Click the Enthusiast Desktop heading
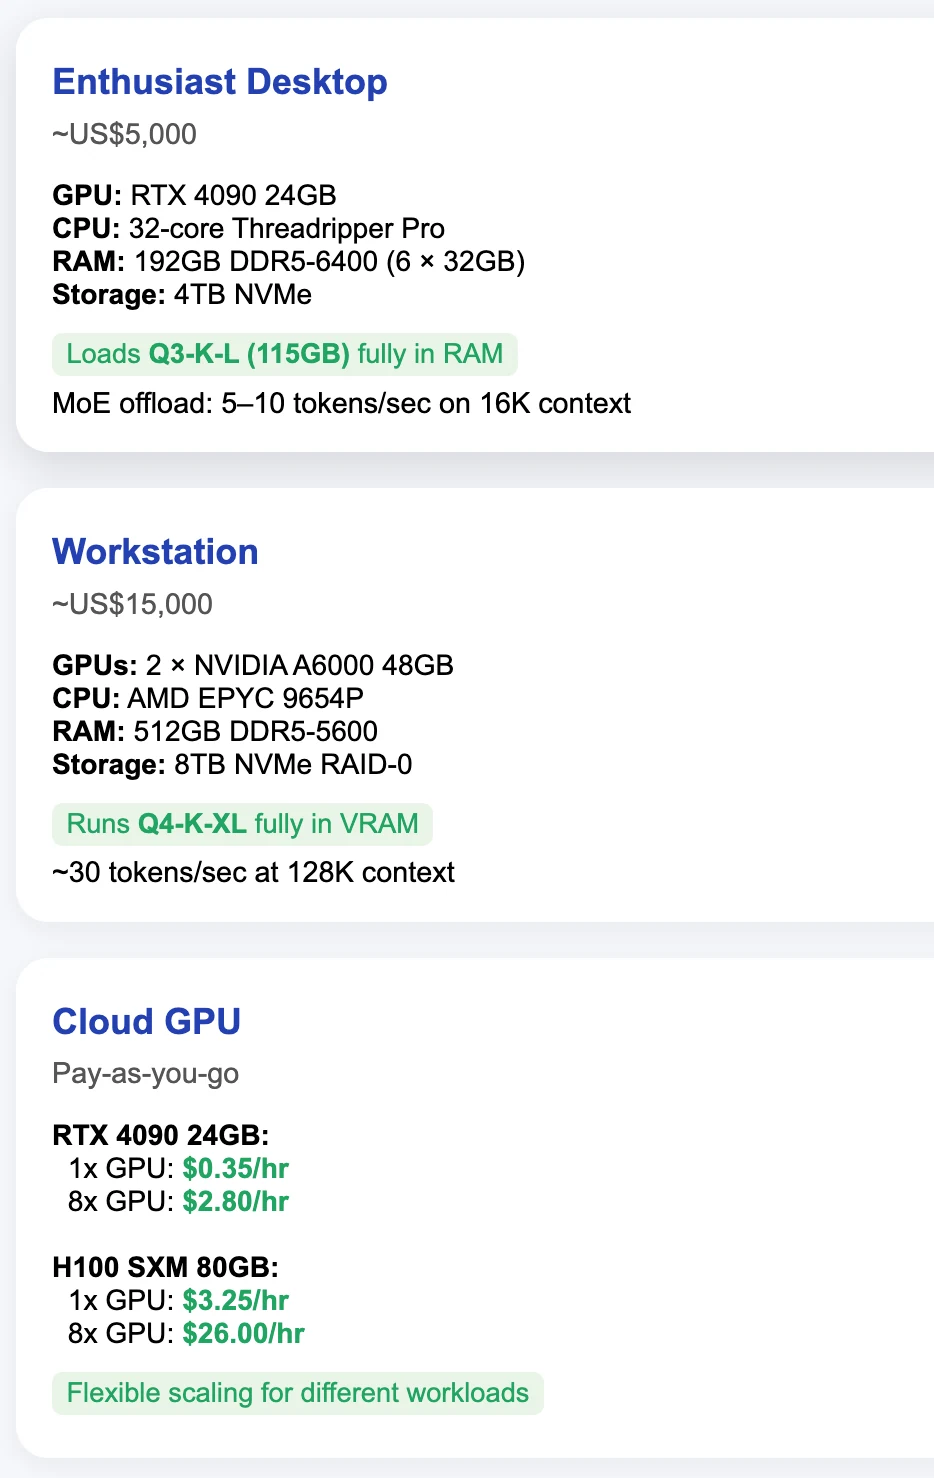Screen dimensions: 934x1478 [x=220, y=82]
